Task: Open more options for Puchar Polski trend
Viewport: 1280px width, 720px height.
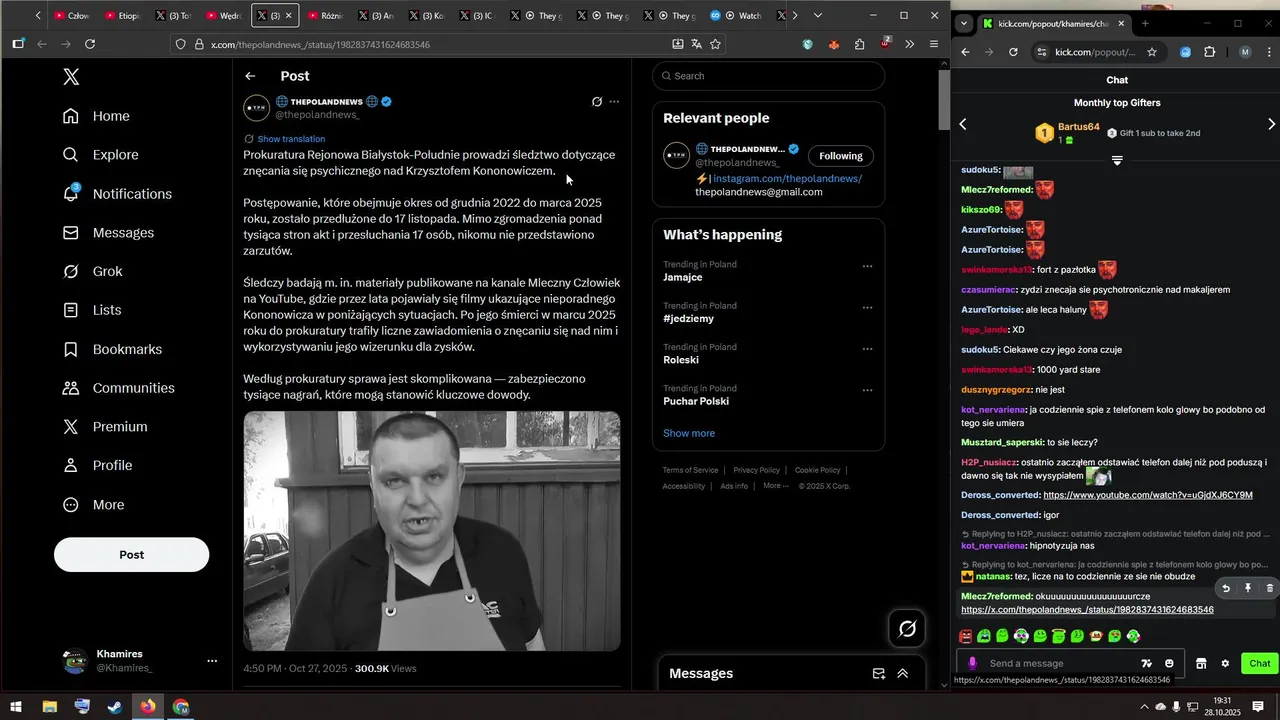Action: 867,390
